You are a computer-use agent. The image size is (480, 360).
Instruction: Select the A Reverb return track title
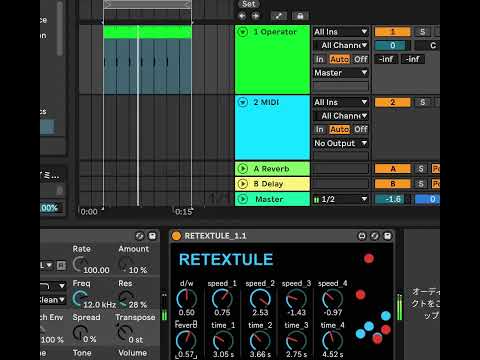tap(271, 169)
